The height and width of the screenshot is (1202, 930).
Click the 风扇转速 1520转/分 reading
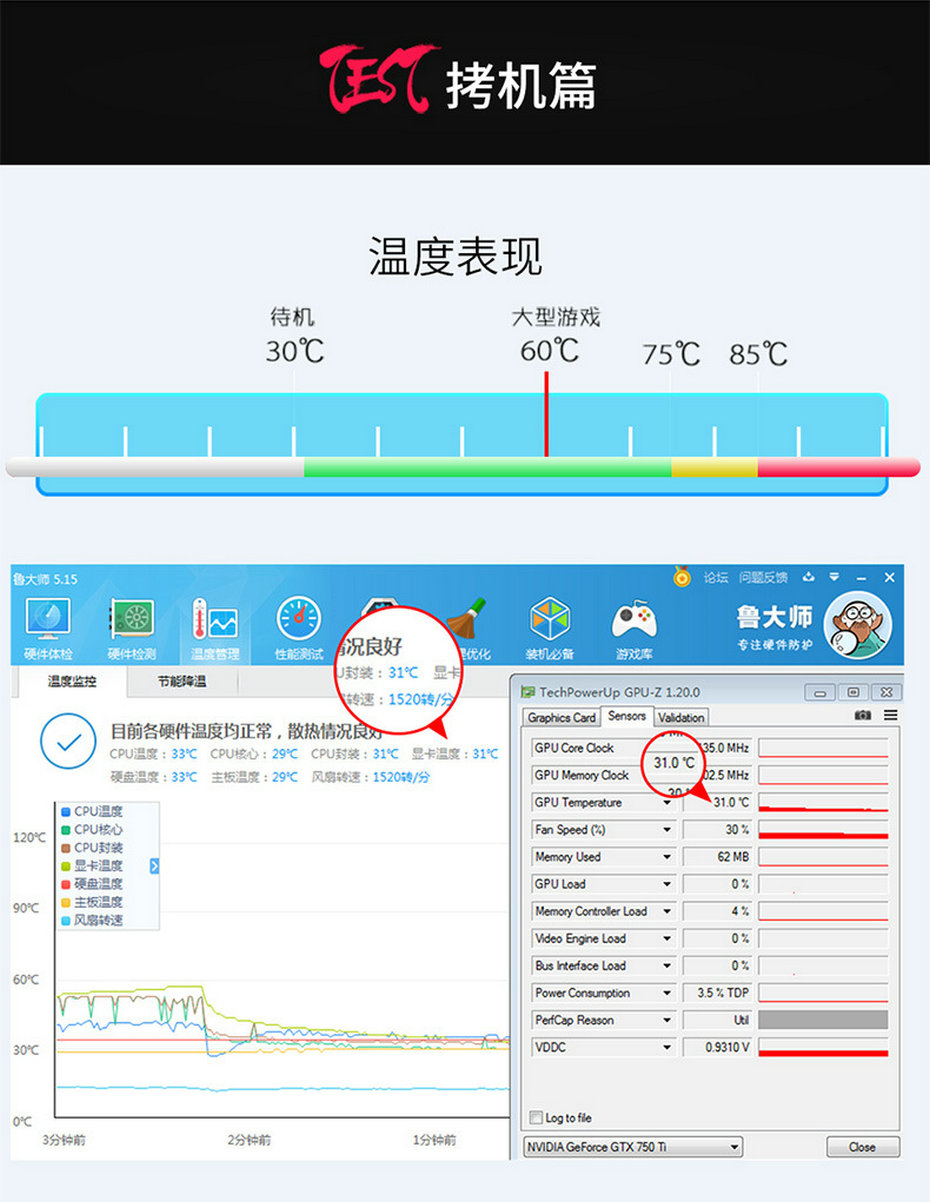pyautogui.click(x=371, y=777)
